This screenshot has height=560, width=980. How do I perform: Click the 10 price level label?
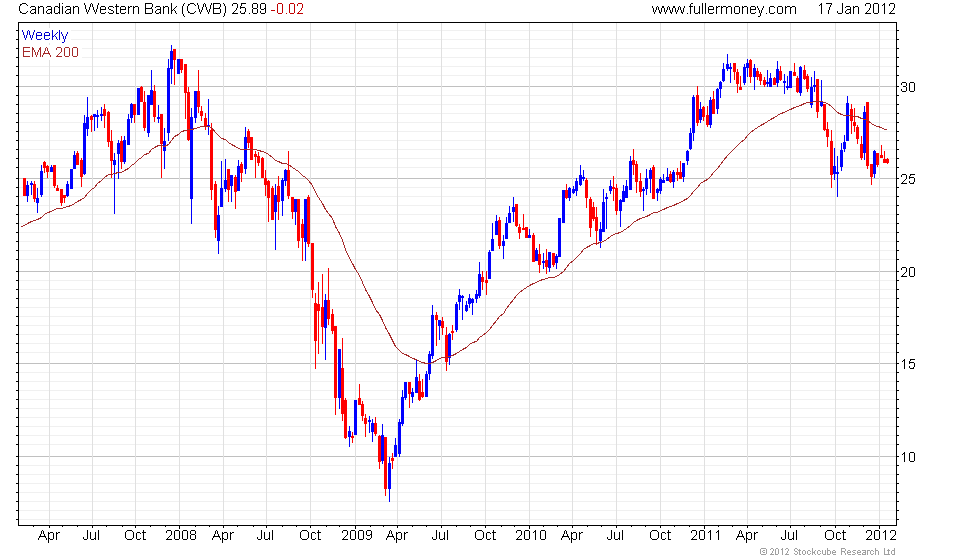[908, 457]
